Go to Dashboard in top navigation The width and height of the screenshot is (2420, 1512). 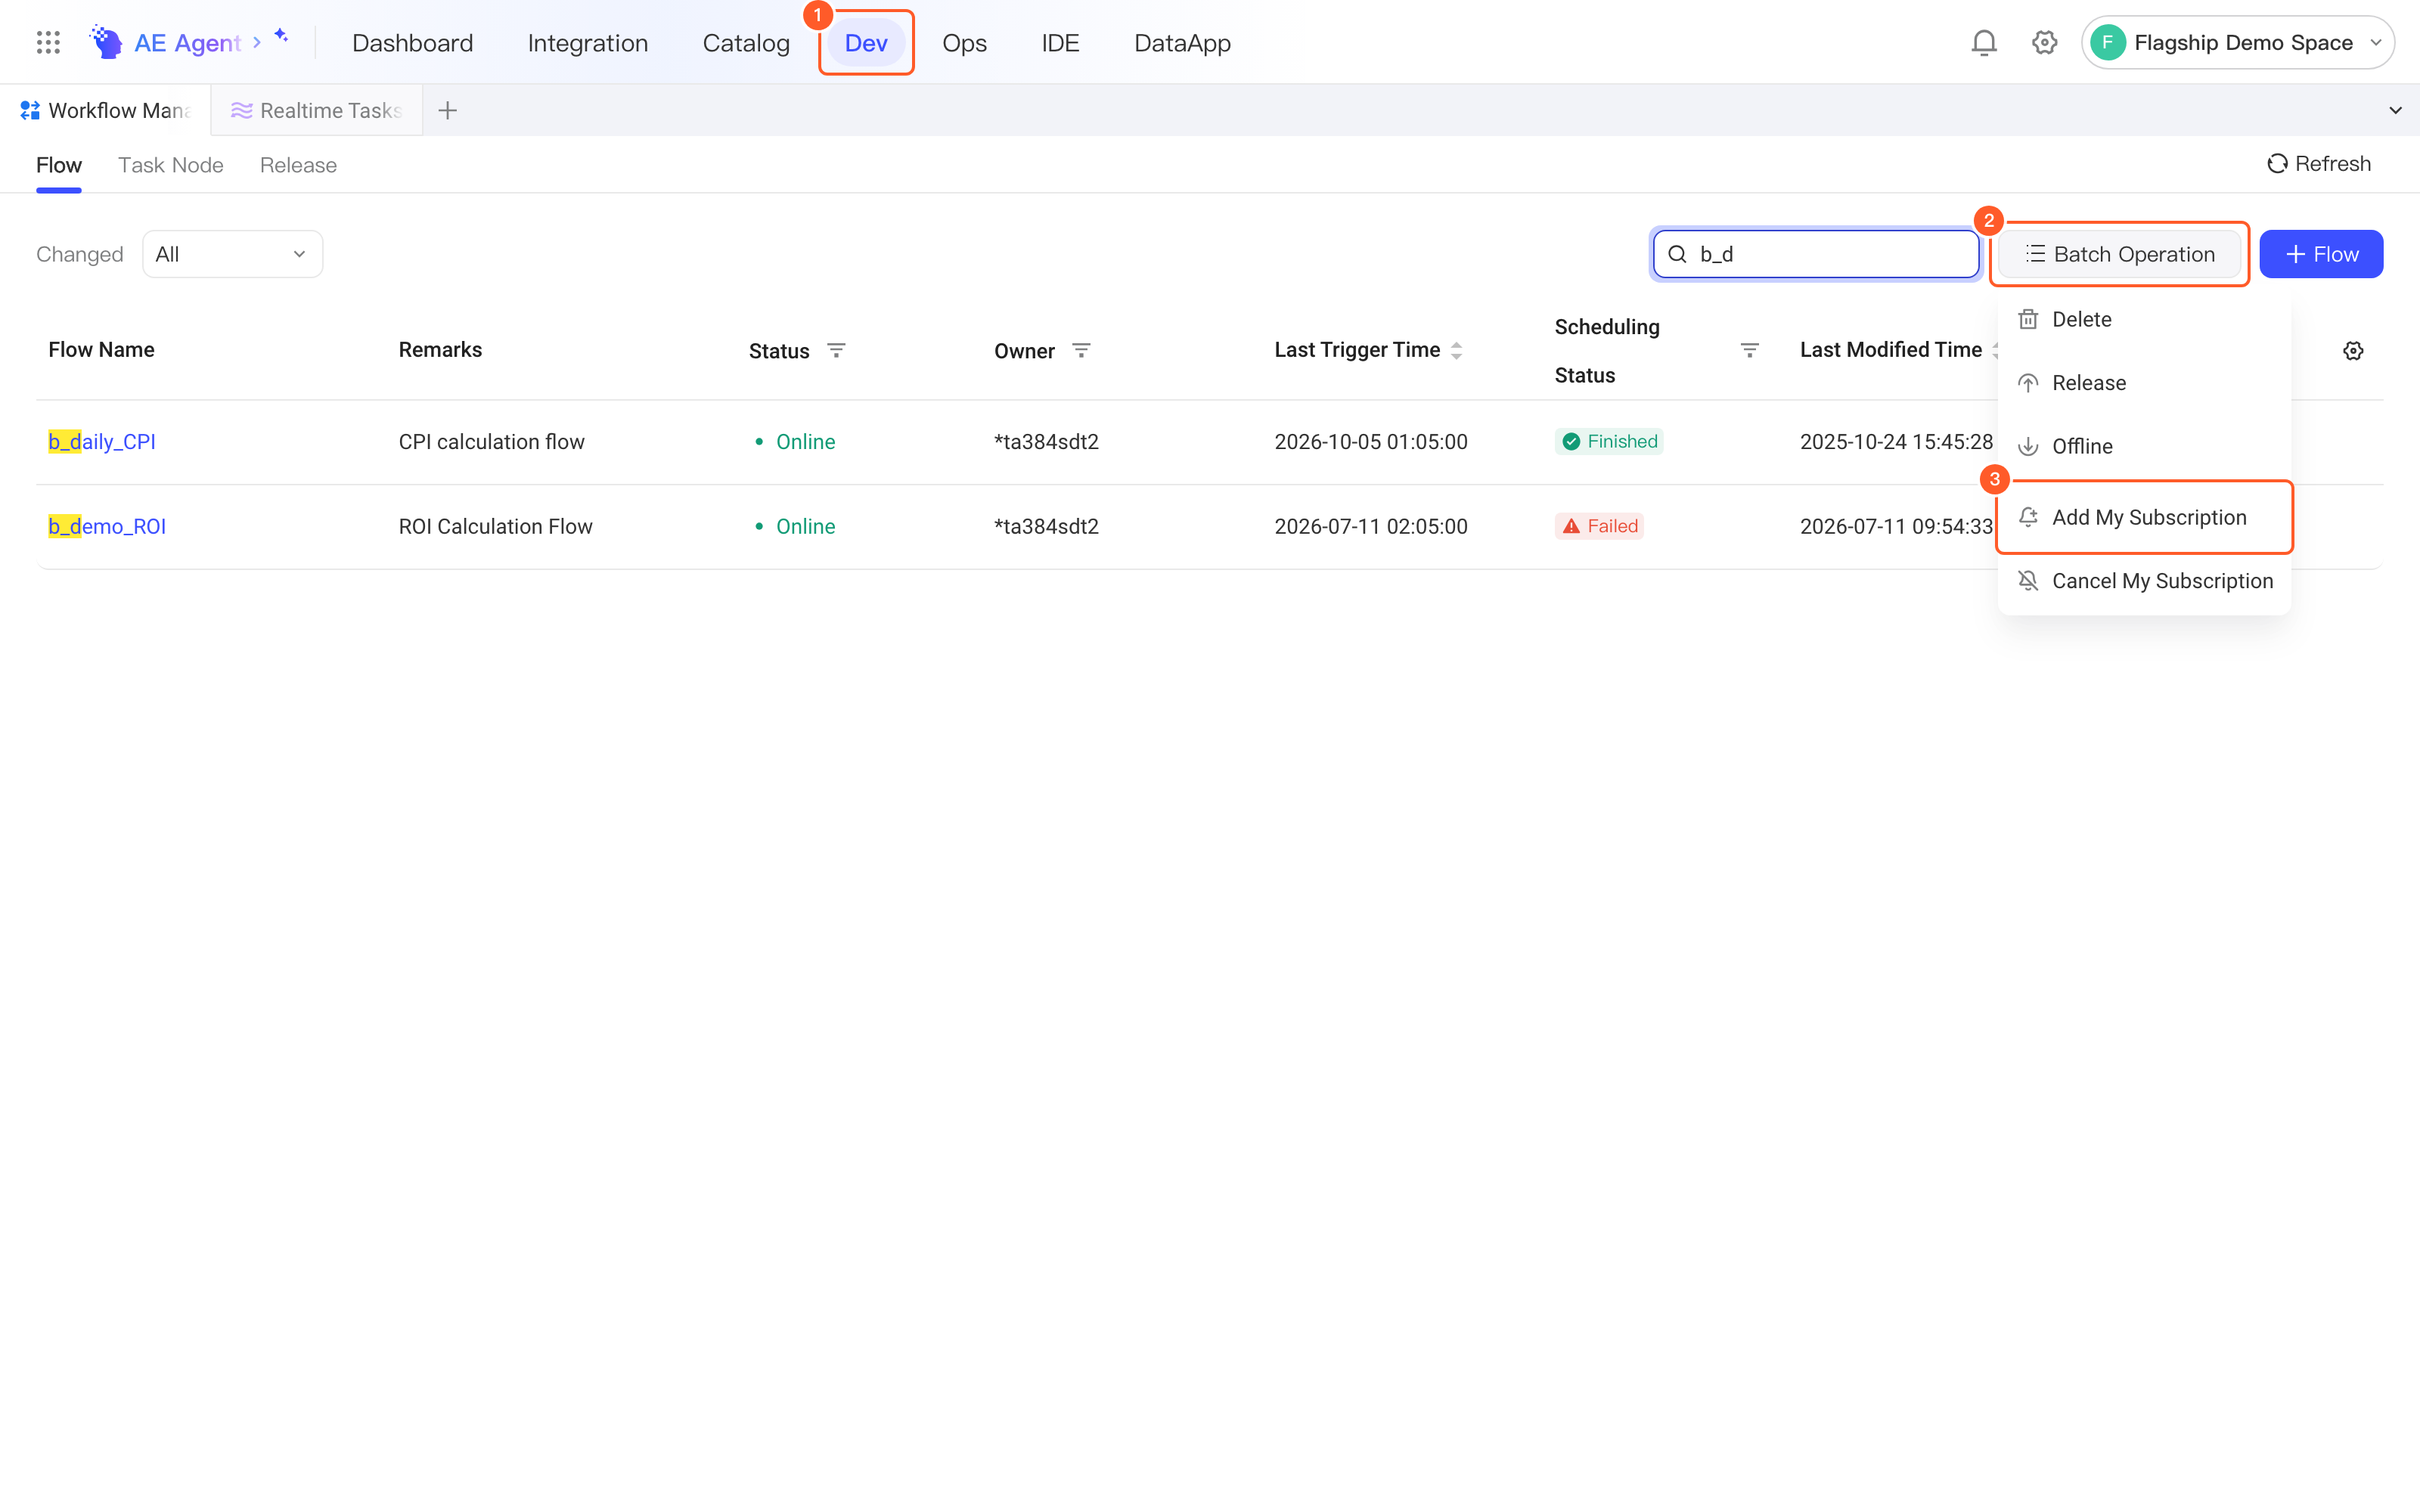412,43
